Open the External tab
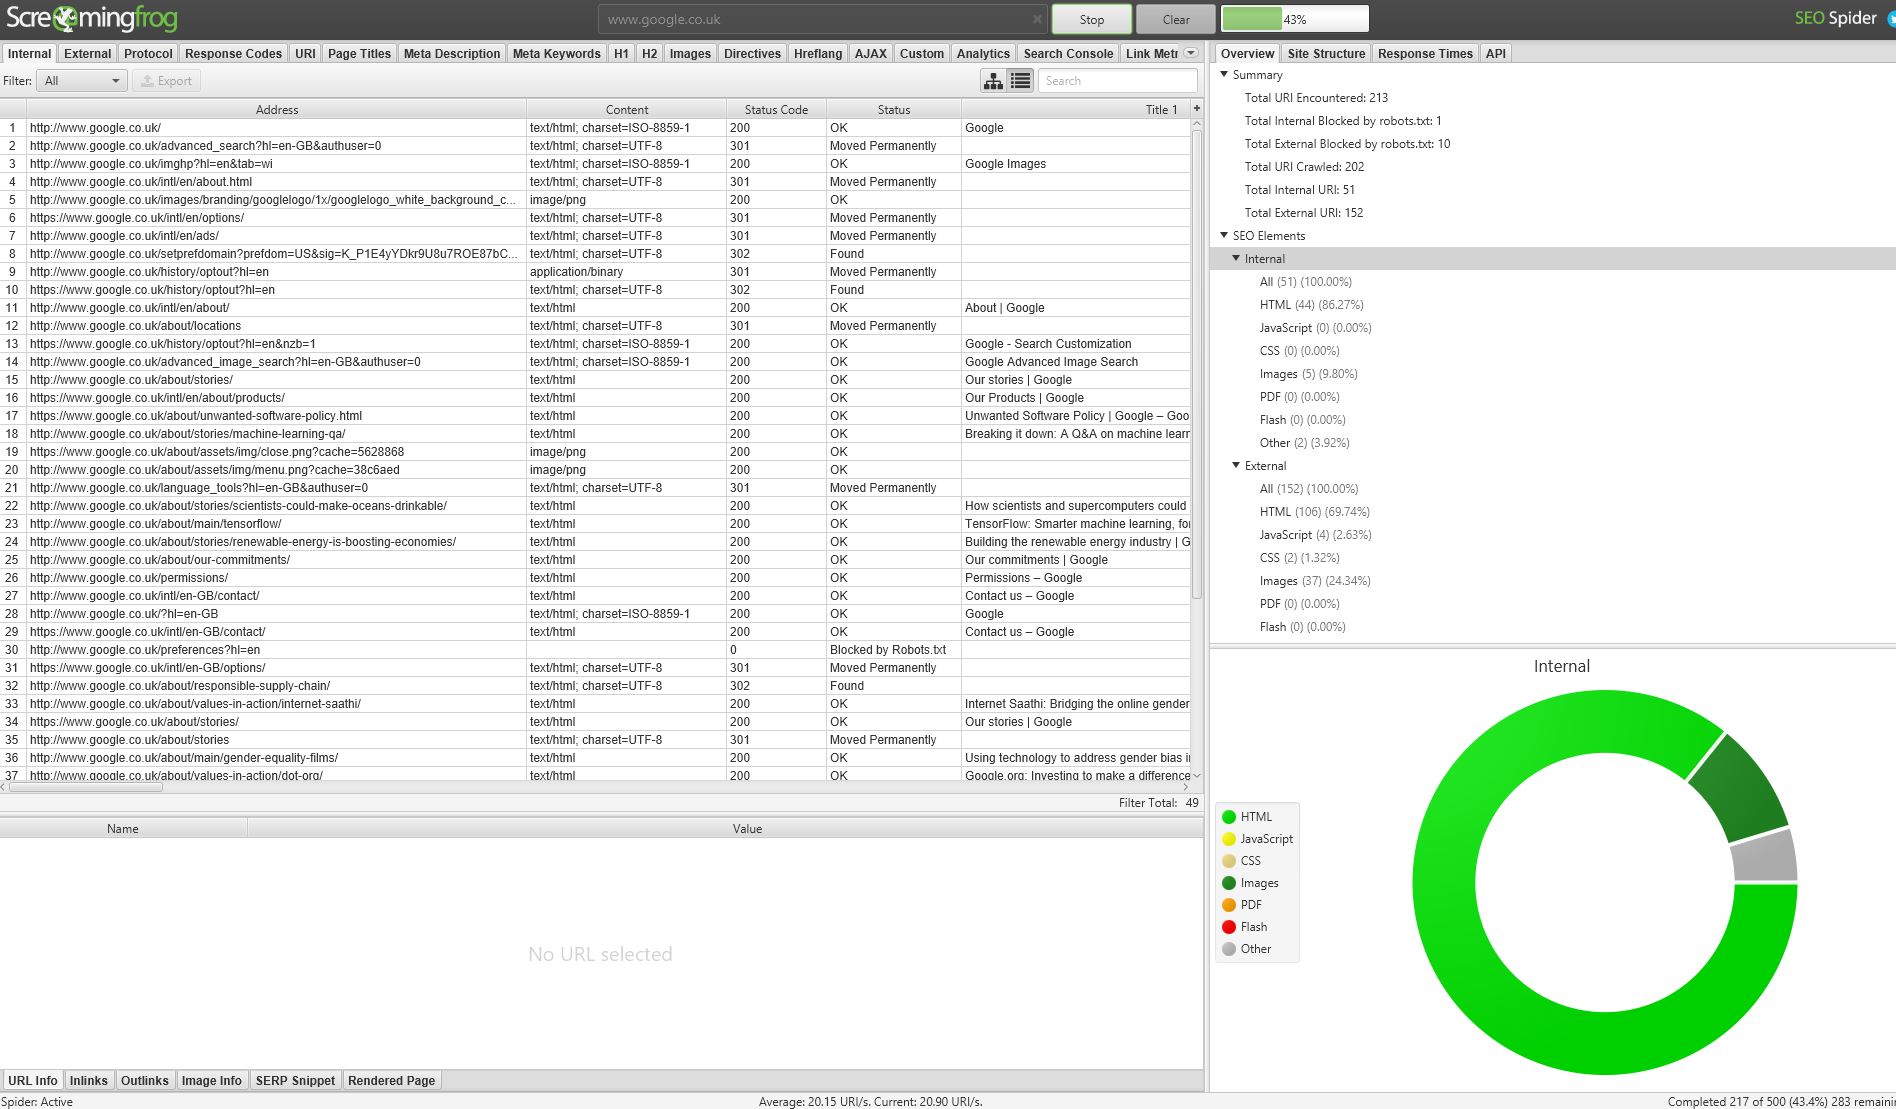The image size is (1896, 1109). (88, 54)
